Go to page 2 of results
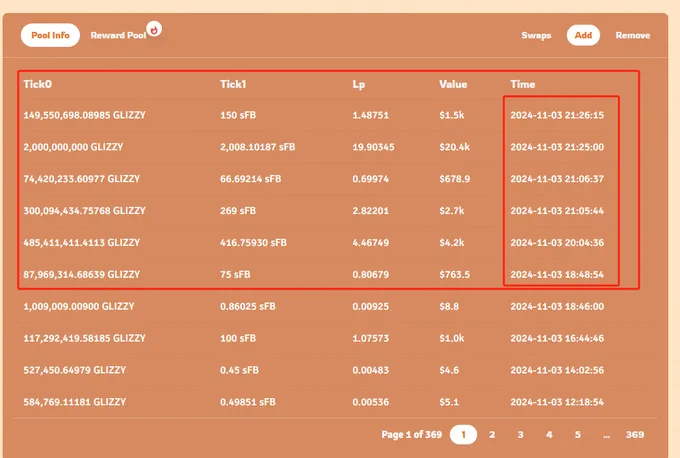The image size is (680, 458). coord(492,435)
